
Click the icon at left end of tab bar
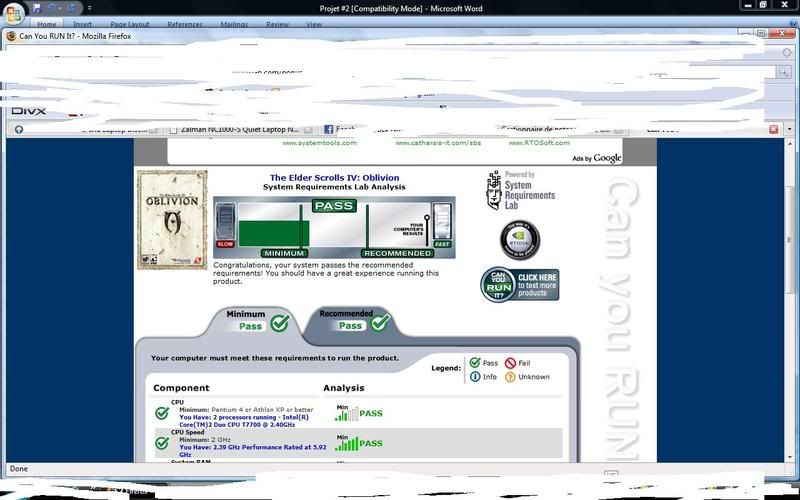(19, 130)
